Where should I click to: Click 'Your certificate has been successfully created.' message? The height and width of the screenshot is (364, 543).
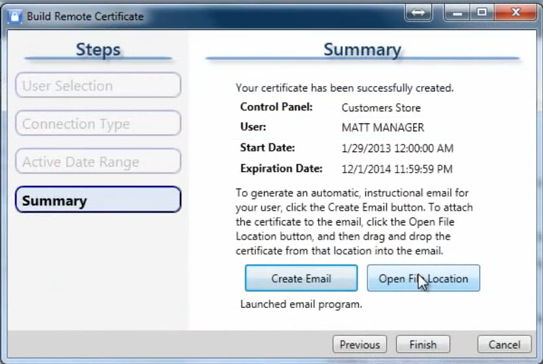click(x=345, y=88)
